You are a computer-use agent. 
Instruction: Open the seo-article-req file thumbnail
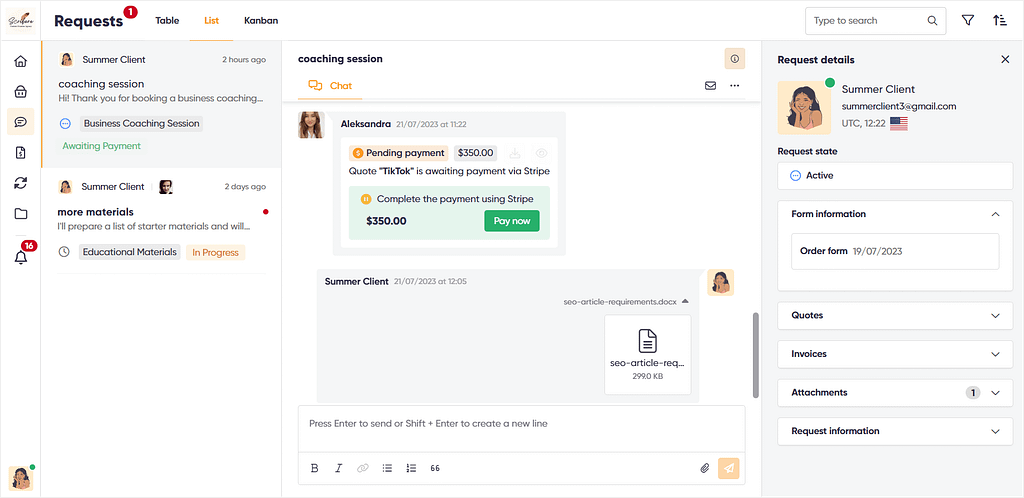click(x=647, y=354)
